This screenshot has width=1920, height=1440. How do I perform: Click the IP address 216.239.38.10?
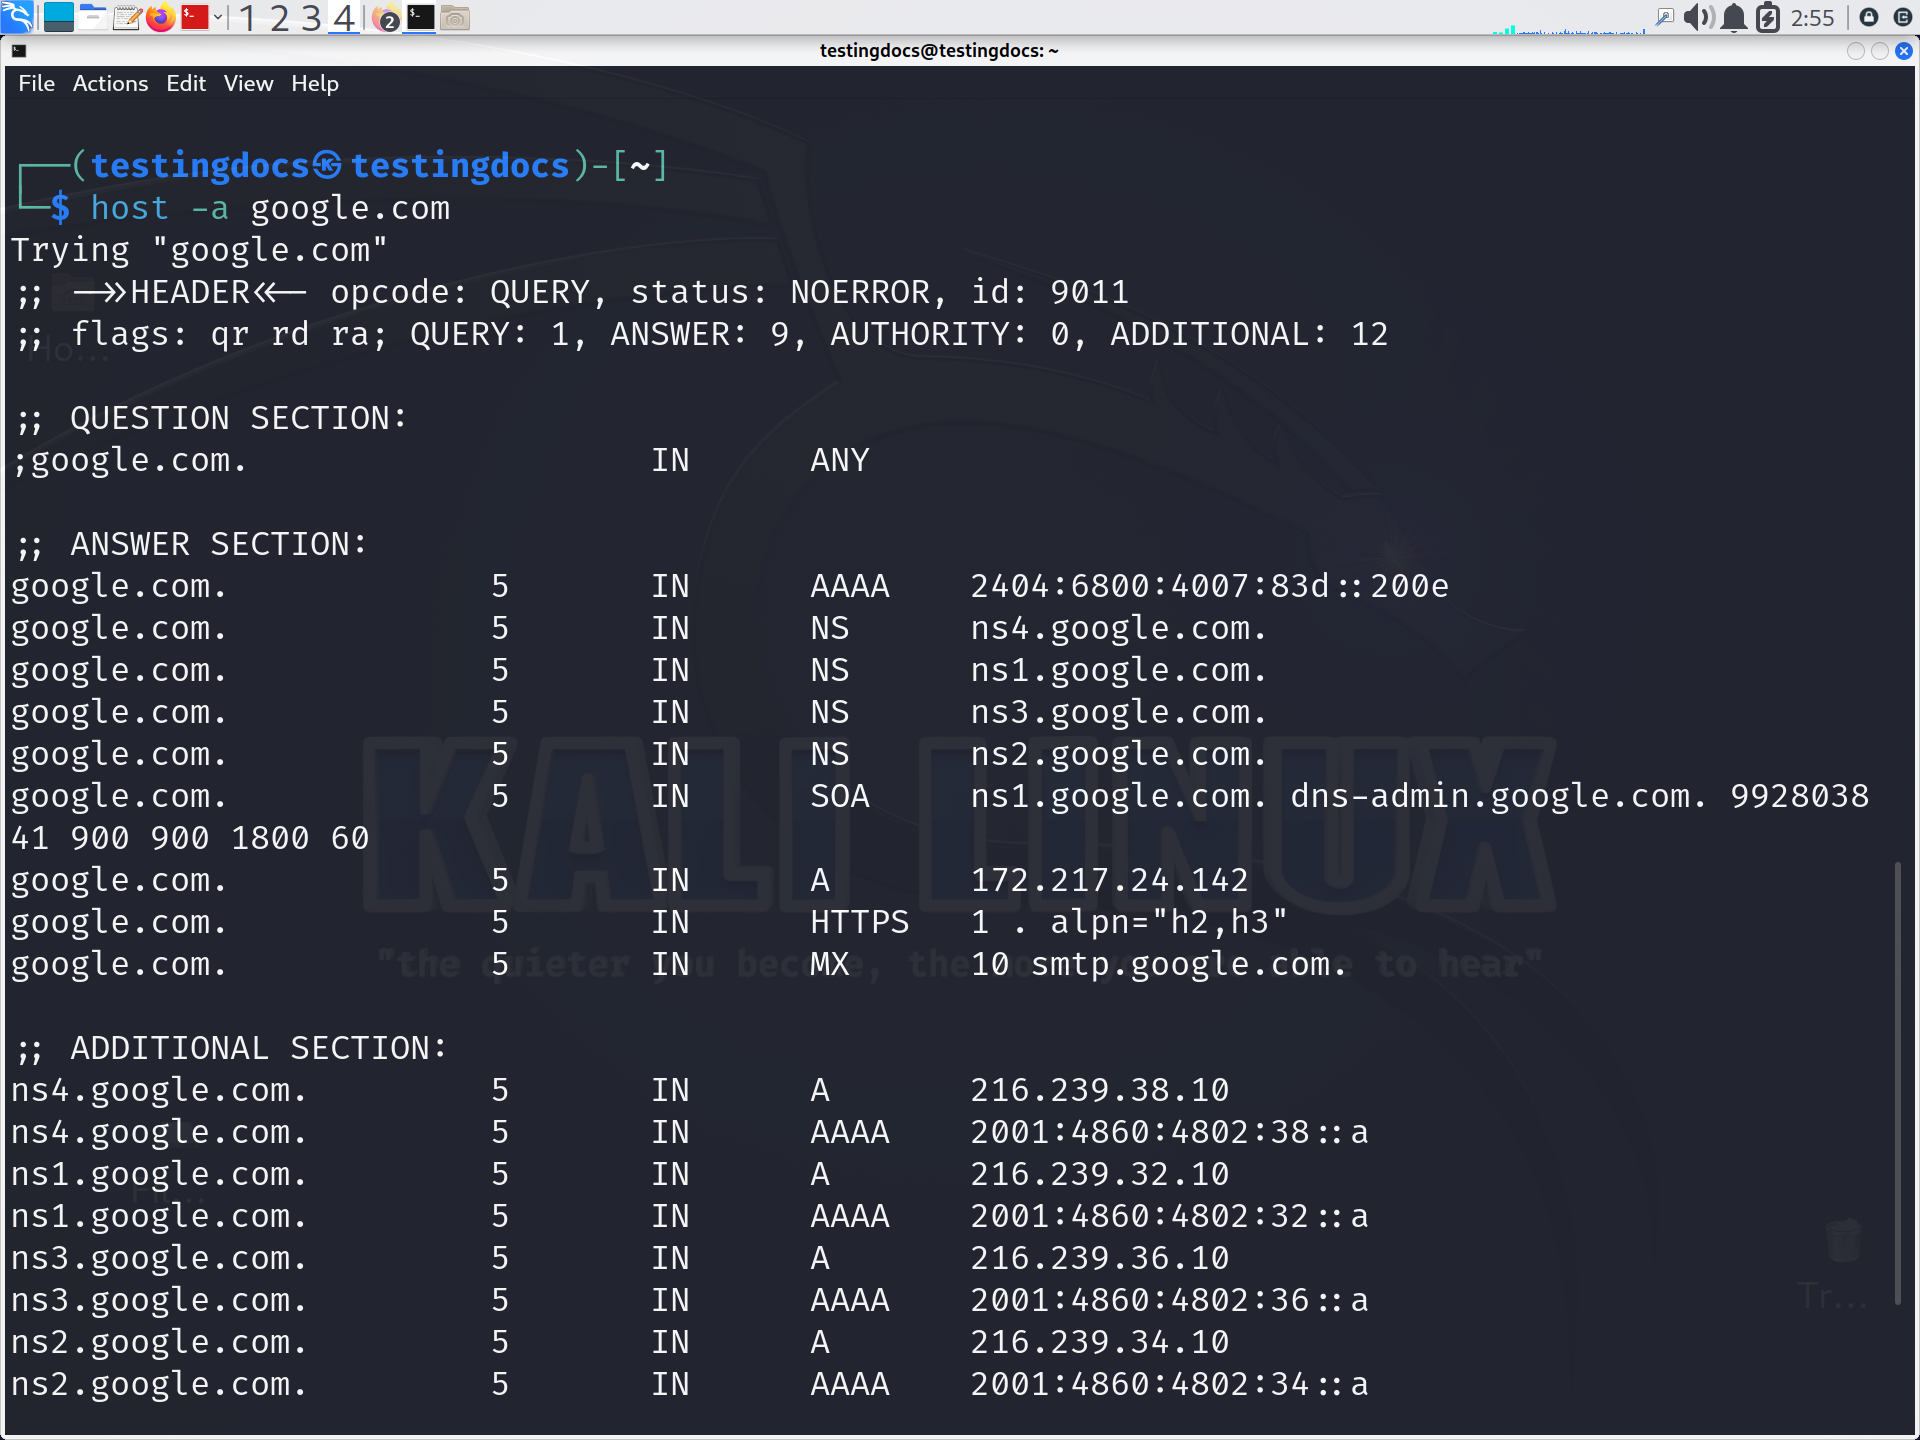[x=1099, y=1090]
